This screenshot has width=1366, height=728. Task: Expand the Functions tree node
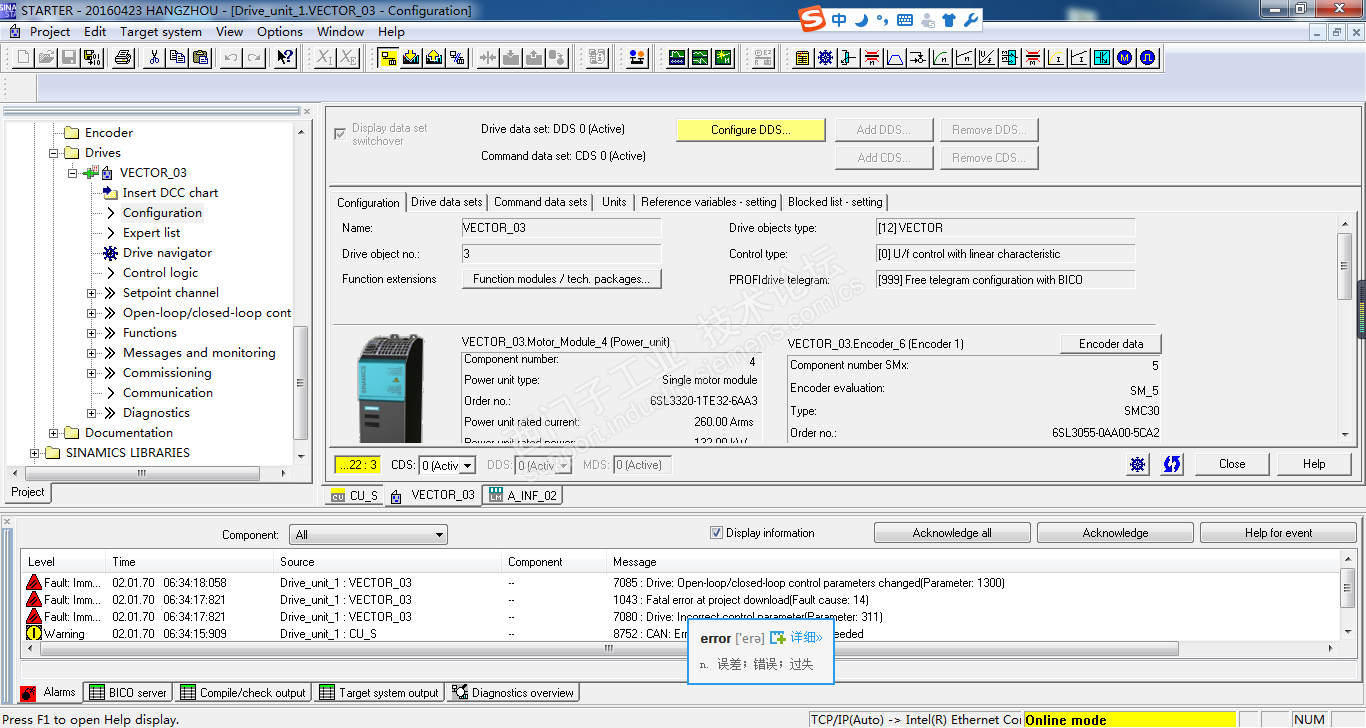[92, 333]
